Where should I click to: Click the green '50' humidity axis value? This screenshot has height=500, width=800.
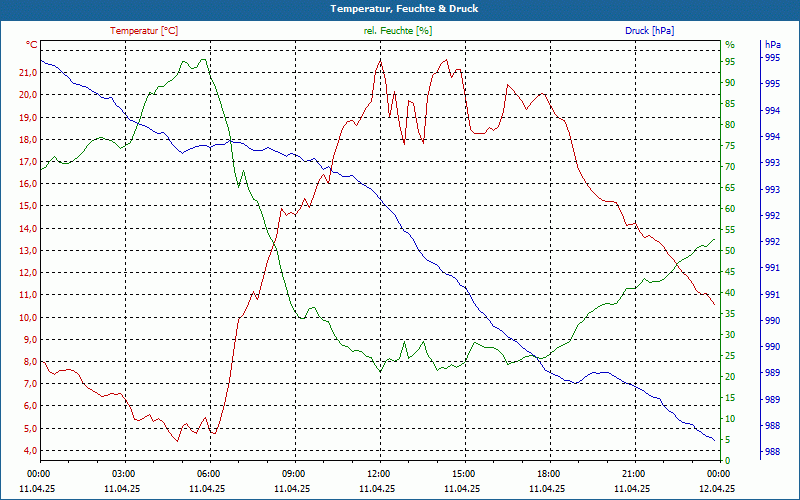pos(730,251)
